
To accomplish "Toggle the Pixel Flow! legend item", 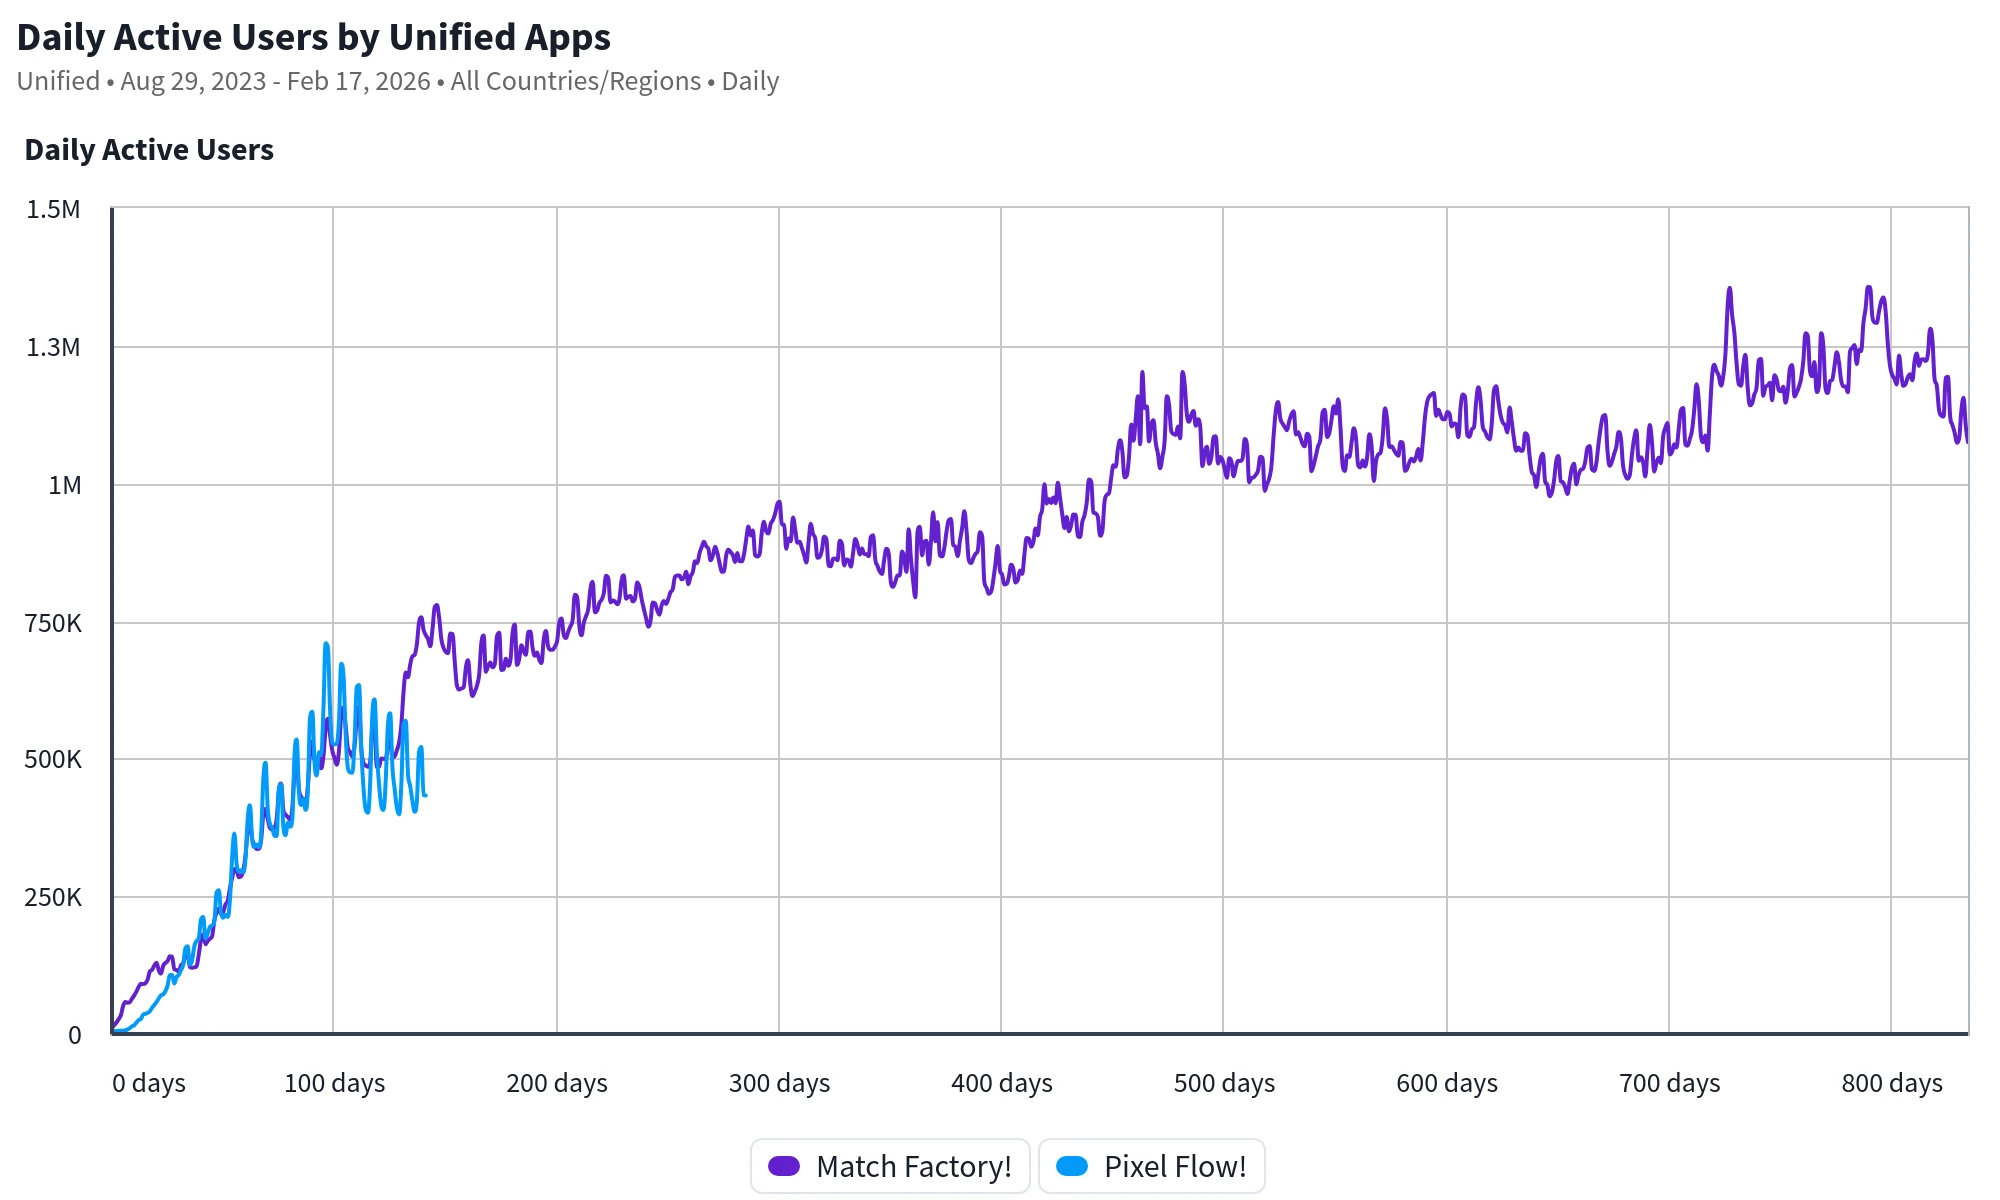I will pyautogui.click(x=1152, y=1166).
